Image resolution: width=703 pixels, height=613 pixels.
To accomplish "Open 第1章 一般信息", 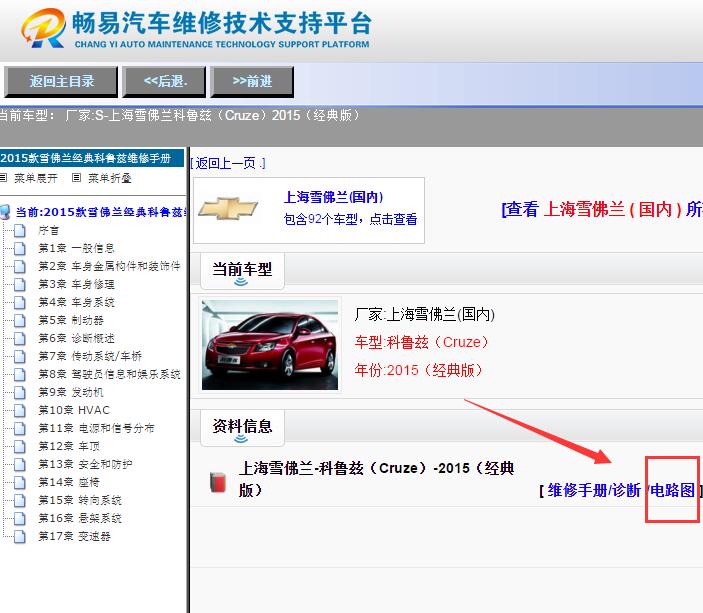I will 76,248.
